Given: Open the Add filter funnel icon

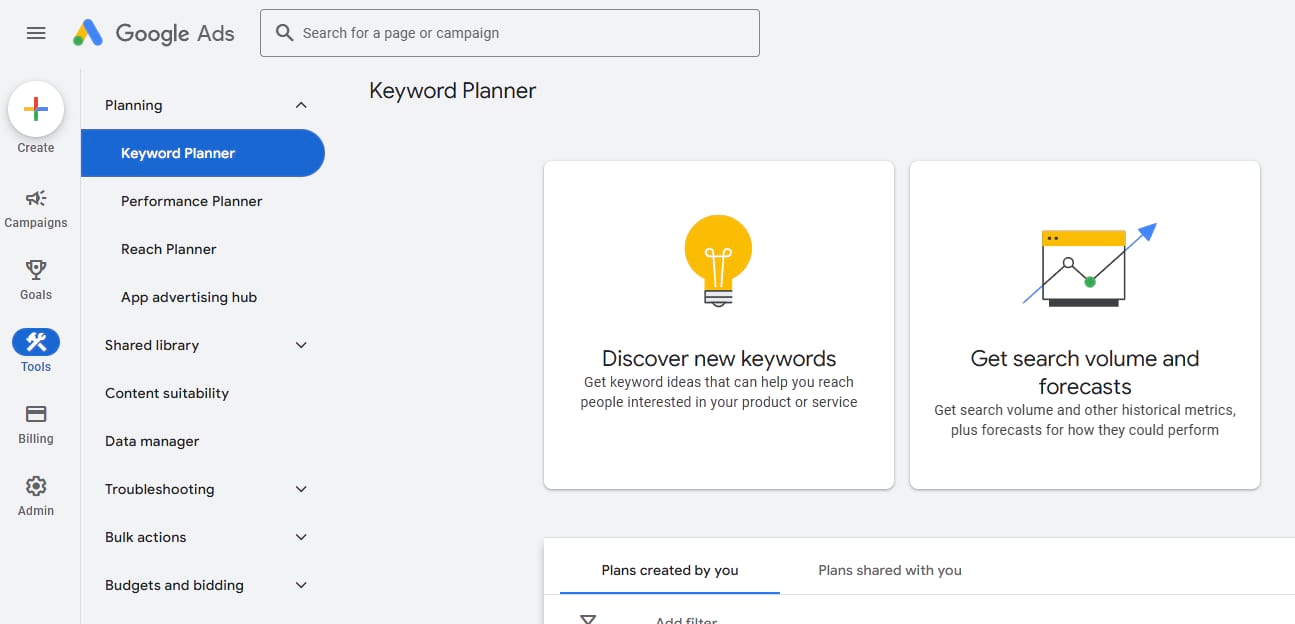Looking at the screenshot, I should (x=588, y=618).
